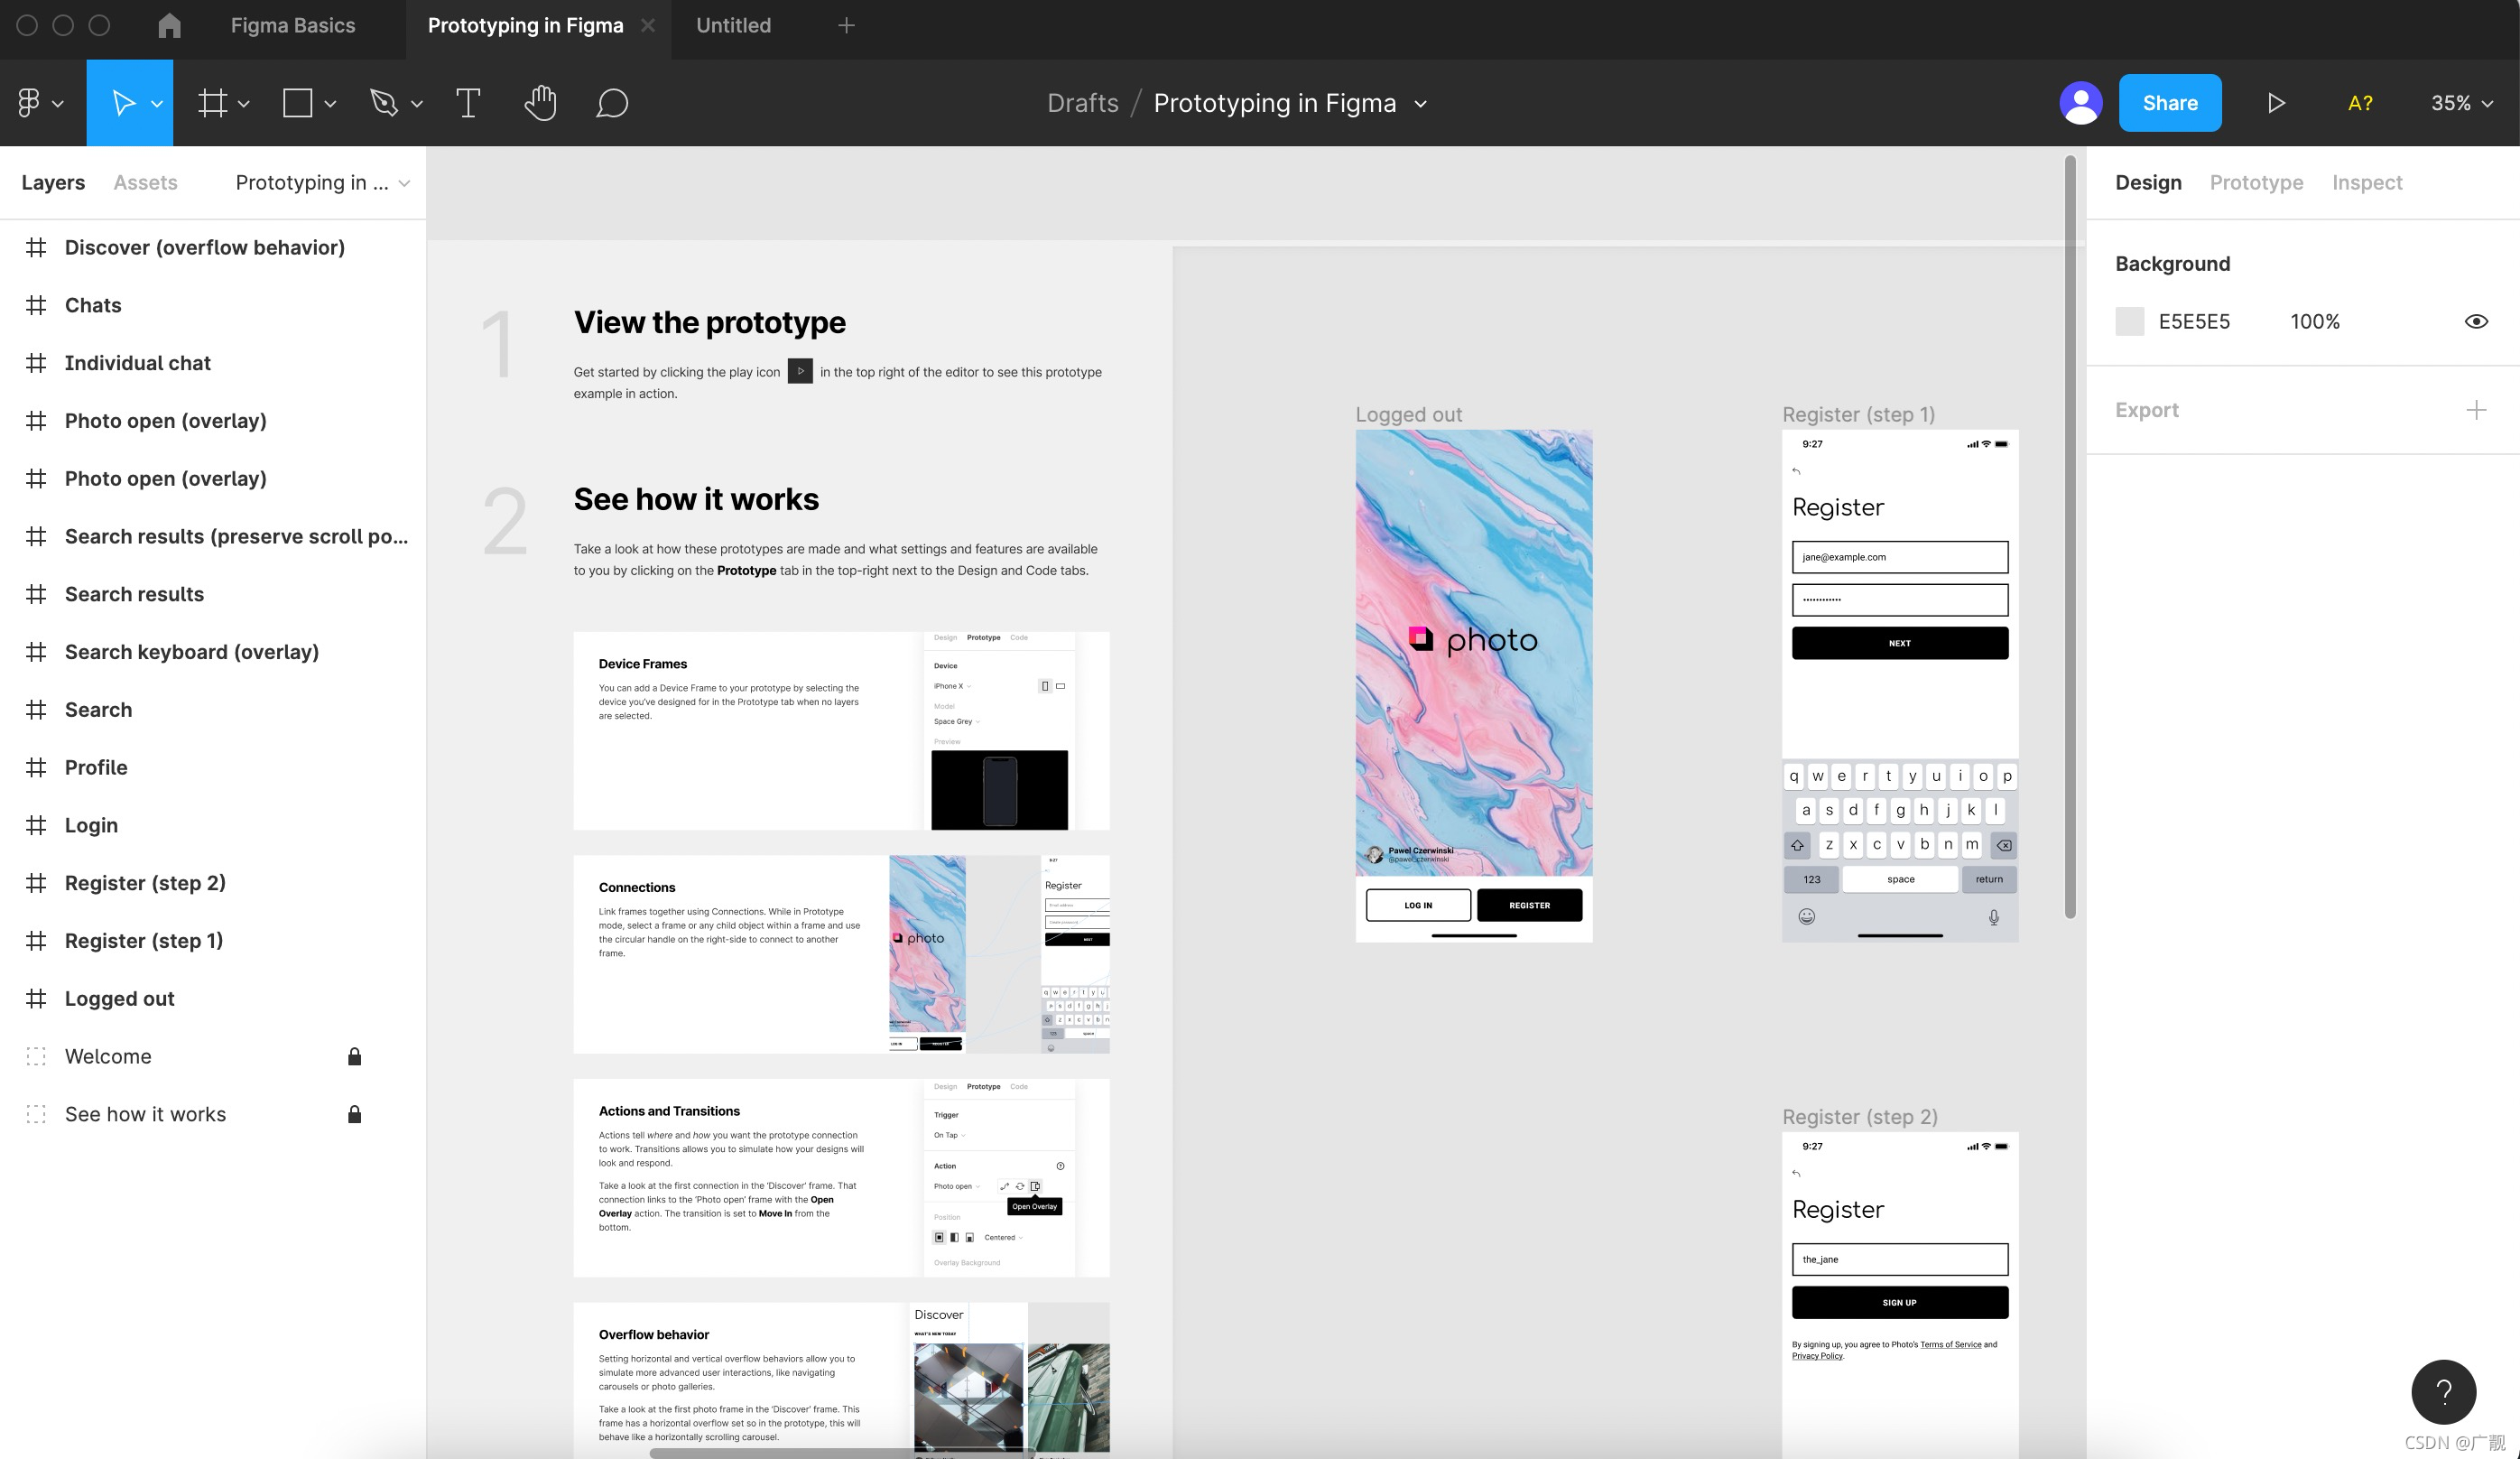Screen dimensions: 2520x1459
Task: Select the Design tab
Action: [x=2148, y=182]
